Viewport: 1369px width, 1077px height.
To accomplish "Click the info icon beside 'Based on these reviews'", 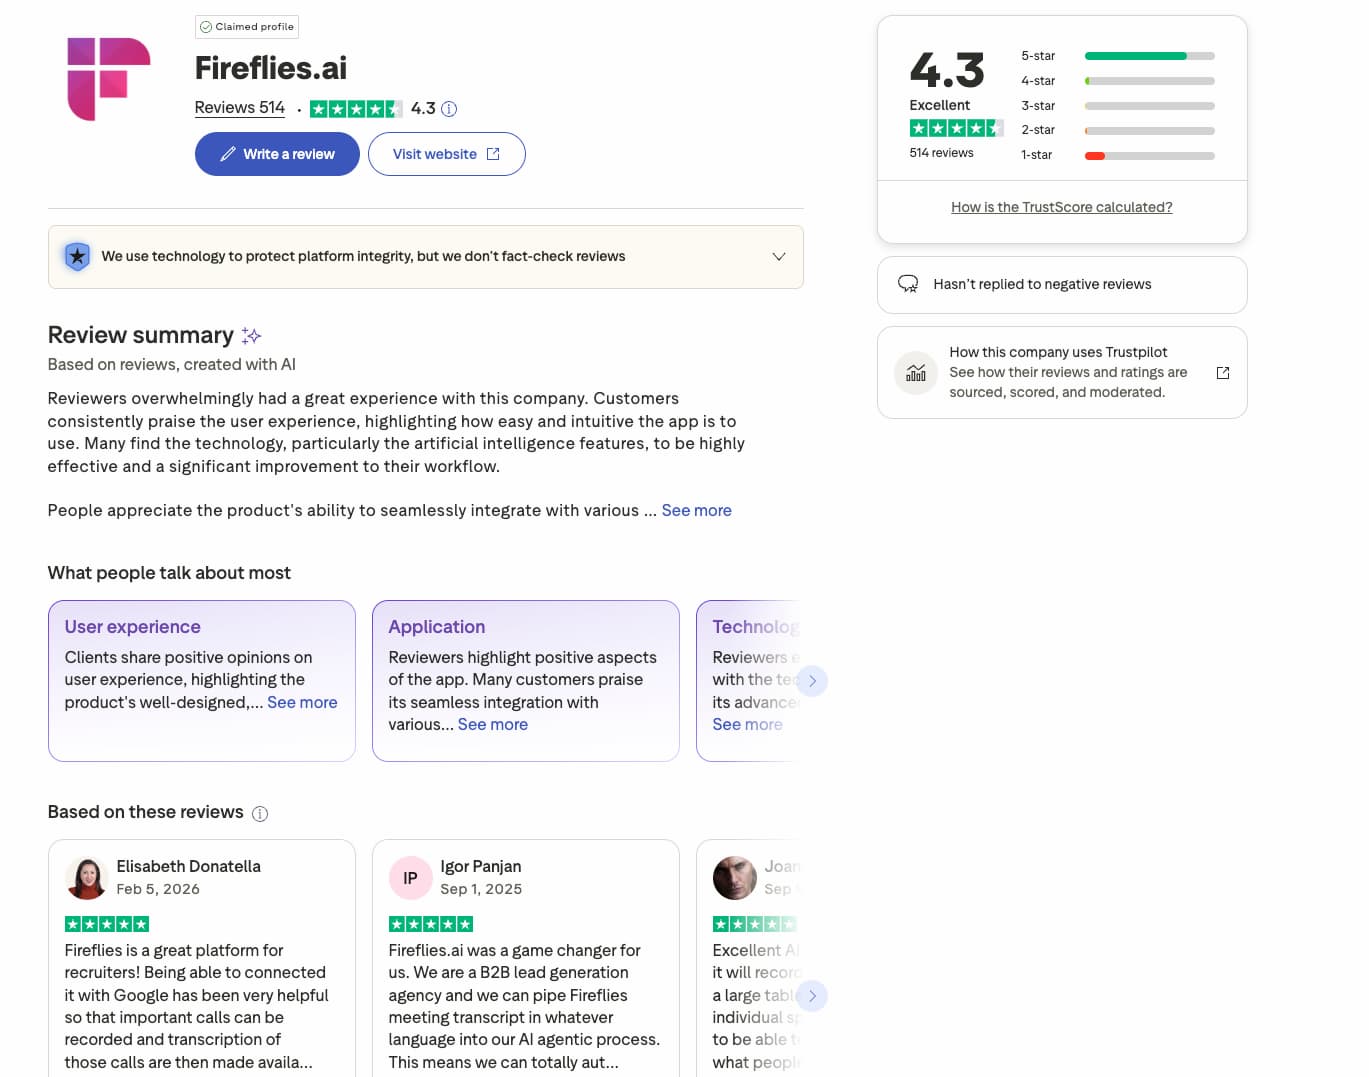I will [x=260, y=813].
